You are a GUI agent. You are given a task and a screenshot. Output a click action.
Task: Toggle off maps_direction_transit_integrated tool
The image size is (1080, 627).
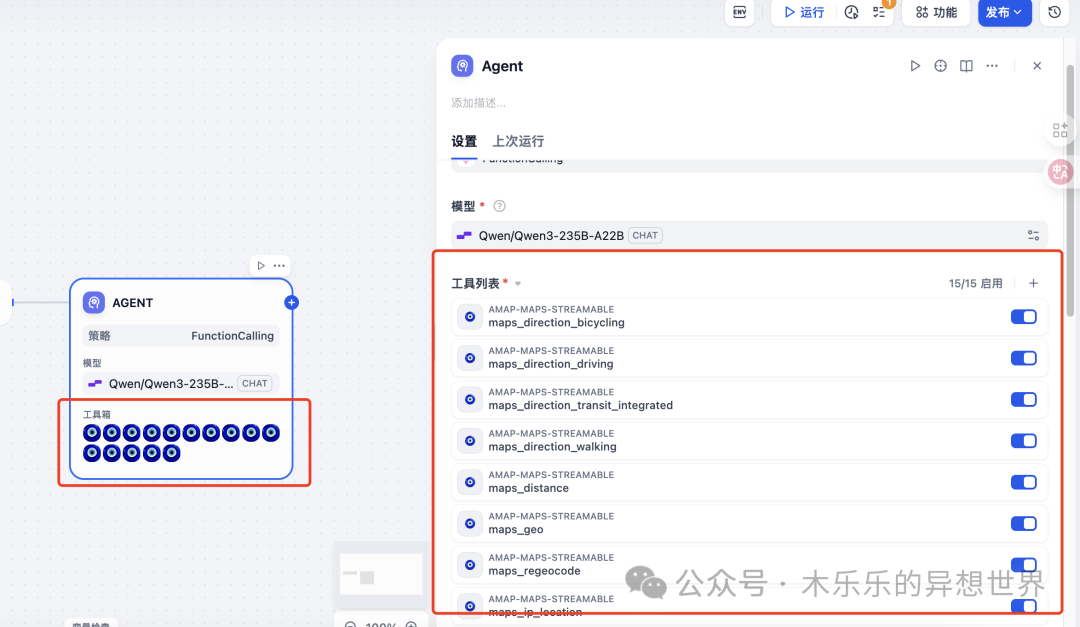click(1024, 400)
